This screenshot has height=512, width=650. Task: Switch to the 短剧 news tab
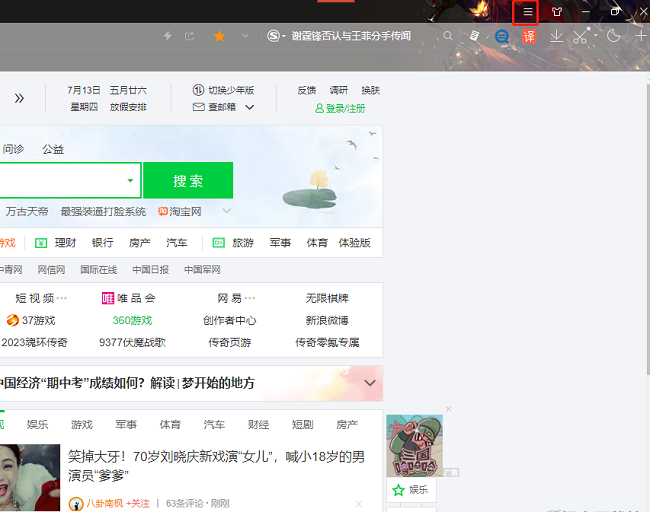click(x=303, y=425)
